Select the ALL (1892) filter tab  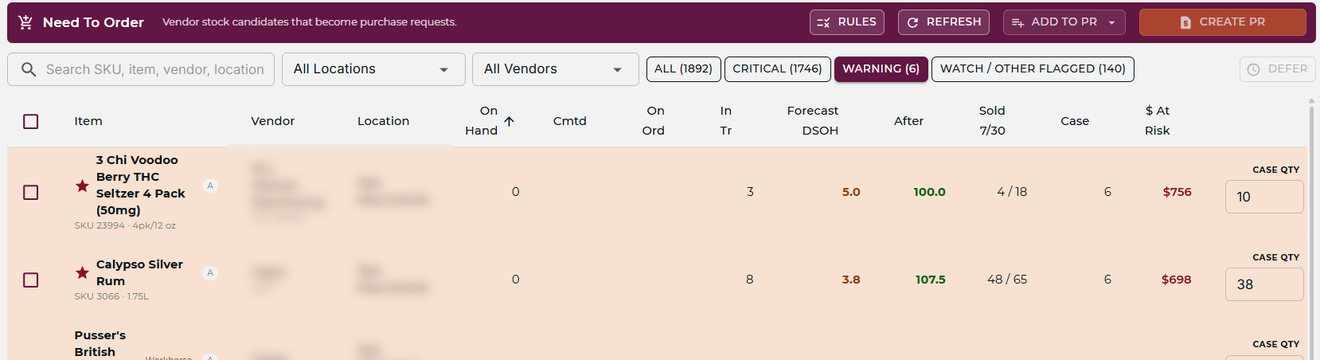point(683,69)
